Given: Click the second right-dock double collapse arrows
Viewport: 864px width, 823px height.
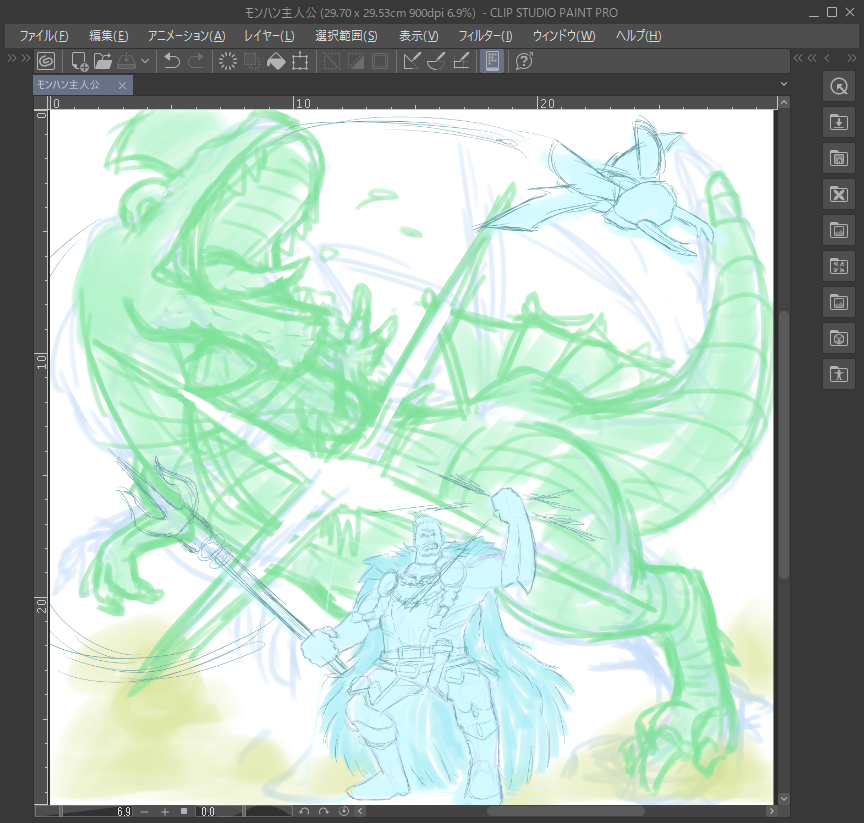Looking at the screenshot, I should pyautogui.click(x=812, y=58).
